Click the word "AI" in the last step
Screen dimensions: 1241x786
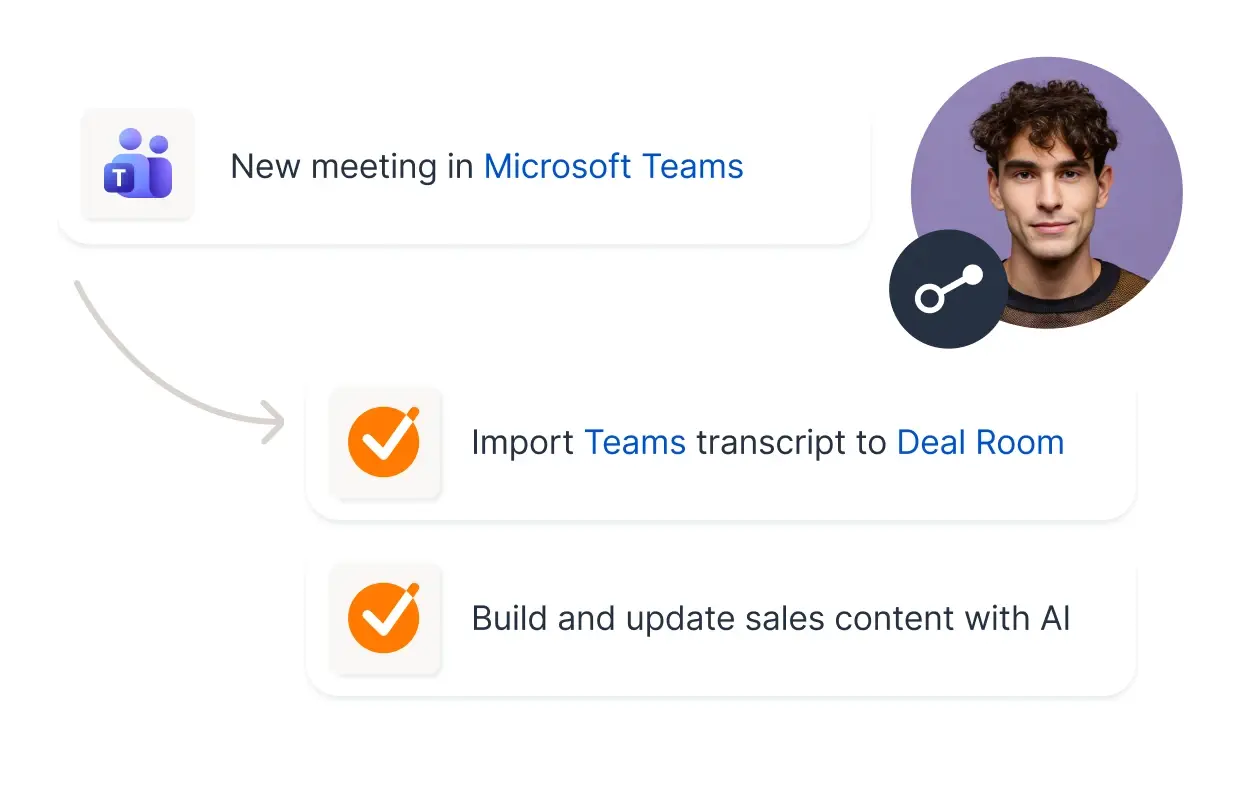pyautogui.click(x=1054, y=618)
